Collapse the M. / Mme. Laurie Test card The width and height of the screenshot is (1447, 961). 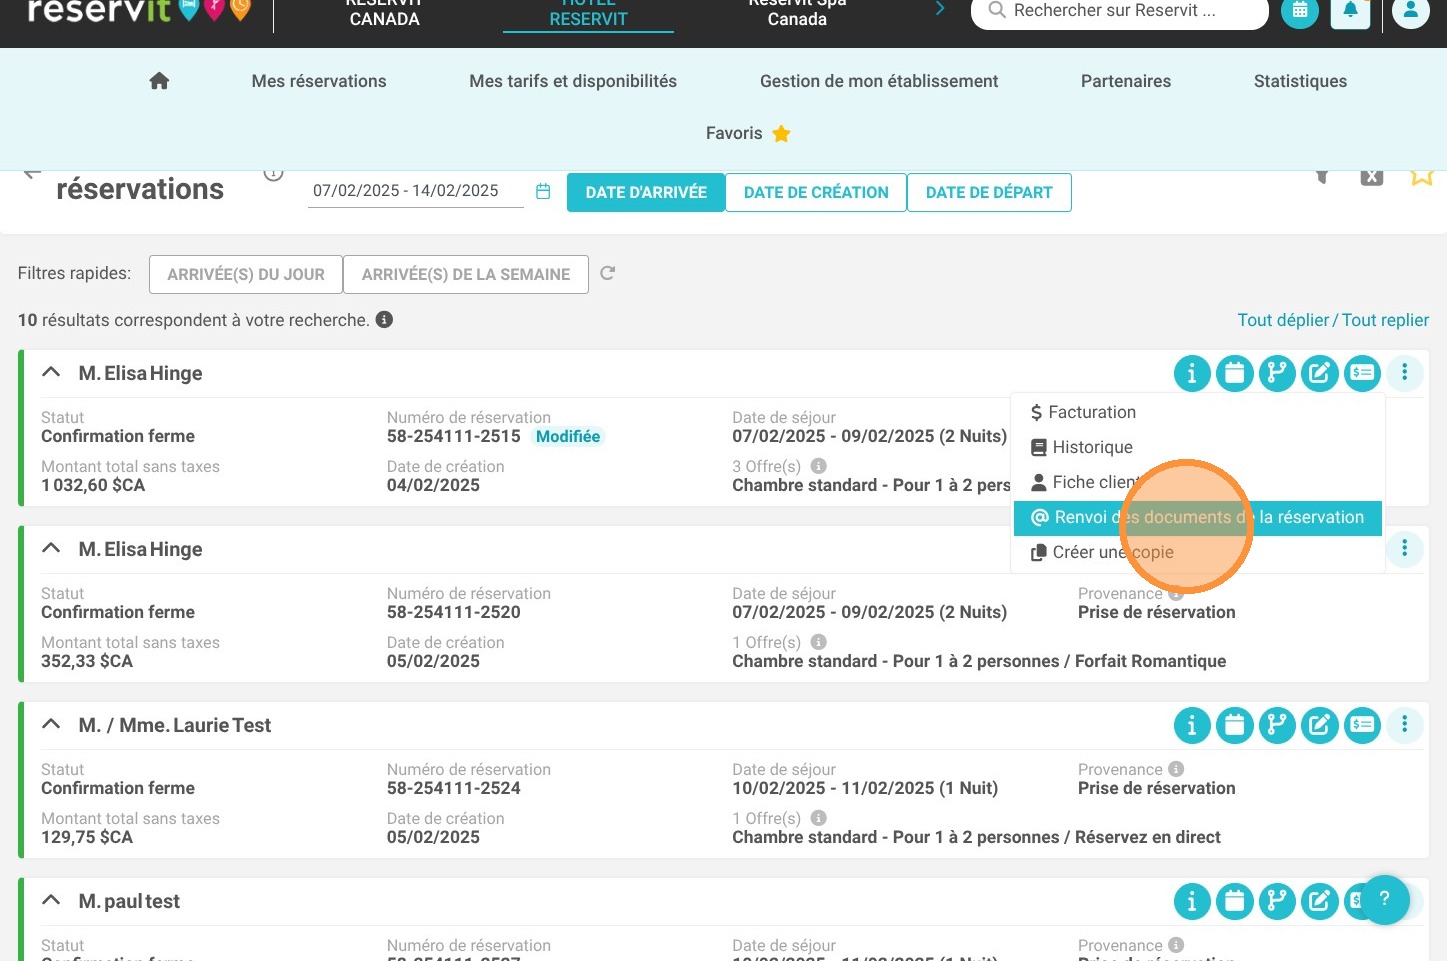click(x=51, y=724)
